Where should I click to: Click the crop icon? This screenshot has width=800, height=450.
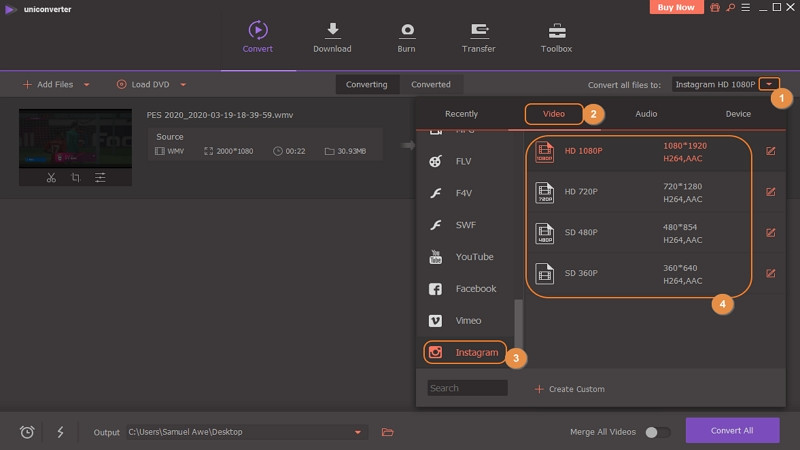(76, 178)
